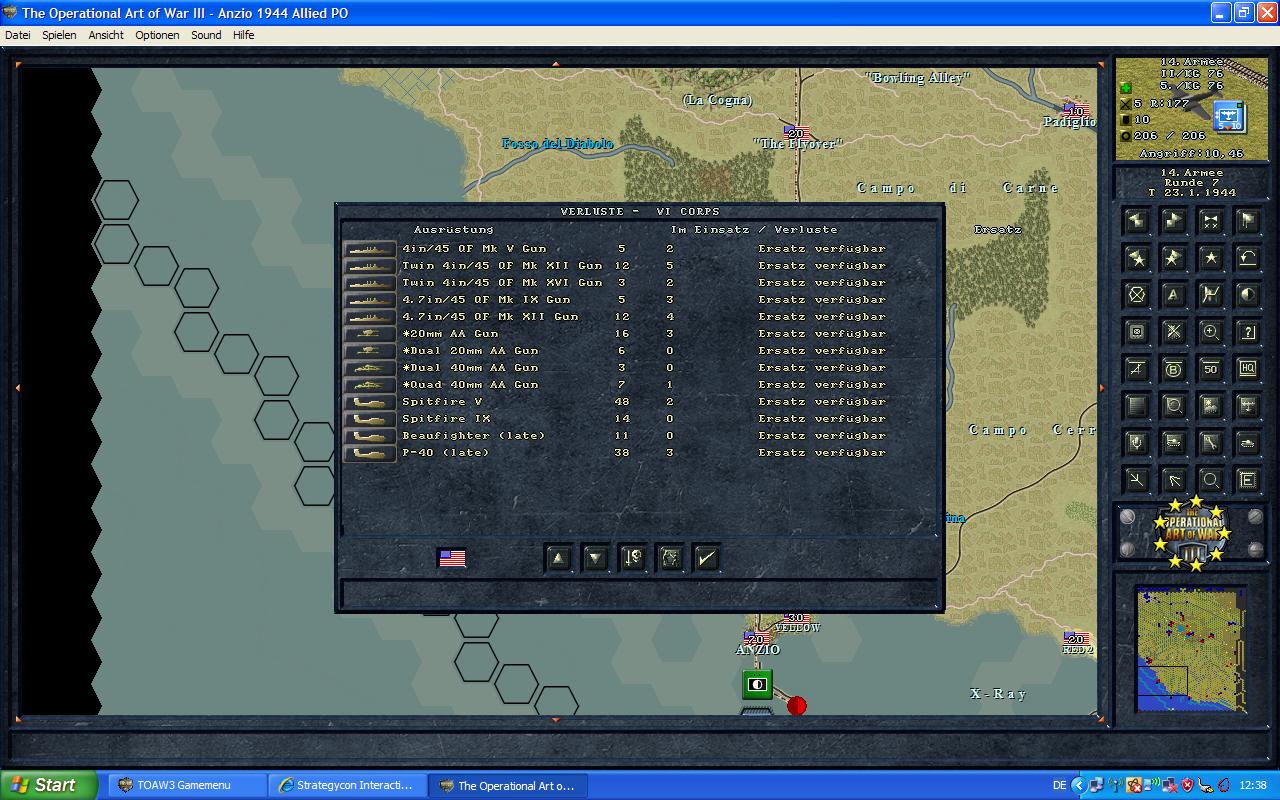The image size is (1280, 800).
Task: Click the red security shield tray icon
Action: pyautogui.click(x=1187, y=786)
